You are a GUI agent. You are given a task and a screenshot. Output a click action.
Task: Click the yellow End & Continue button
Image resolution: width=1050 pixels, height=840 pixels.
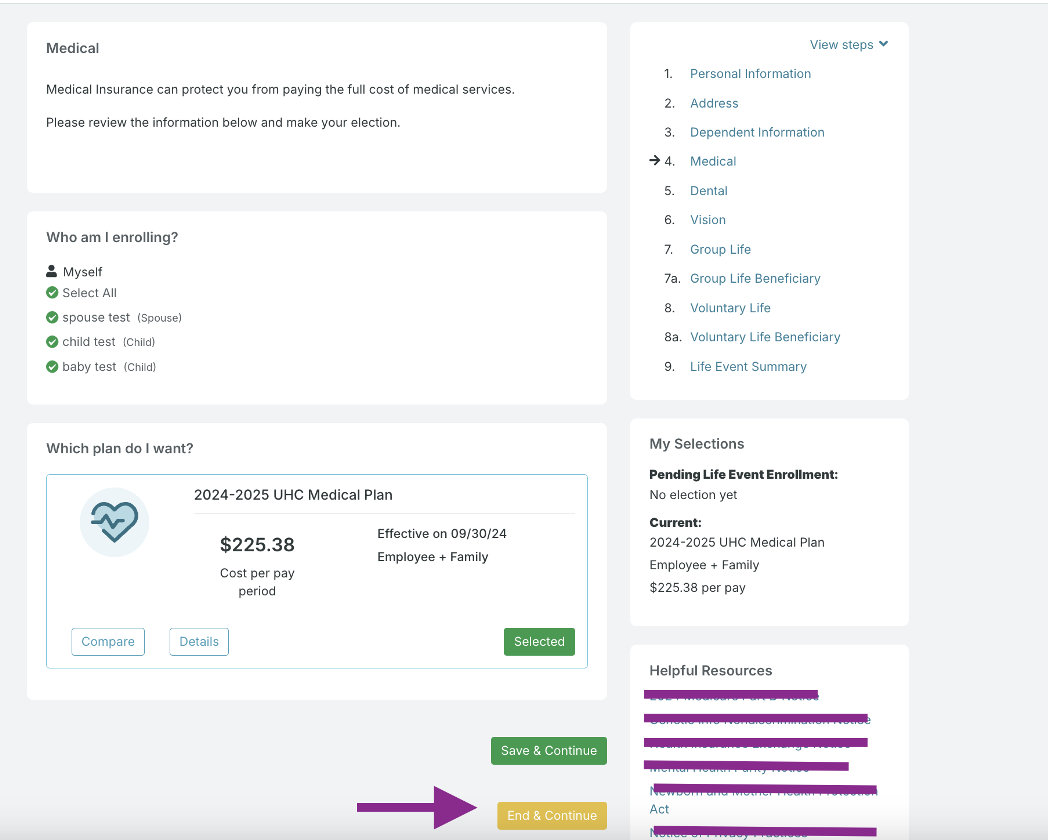(551, 816)
